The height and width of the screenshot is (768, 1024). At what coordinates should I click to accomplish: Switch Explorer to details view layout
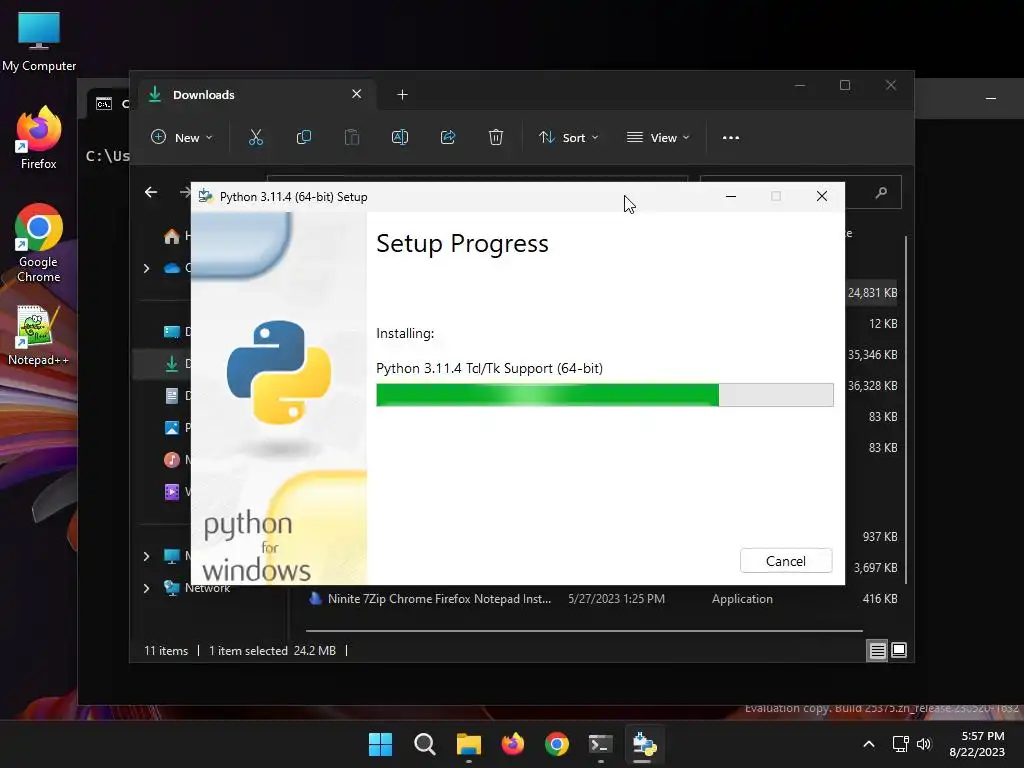click(877, 650)
